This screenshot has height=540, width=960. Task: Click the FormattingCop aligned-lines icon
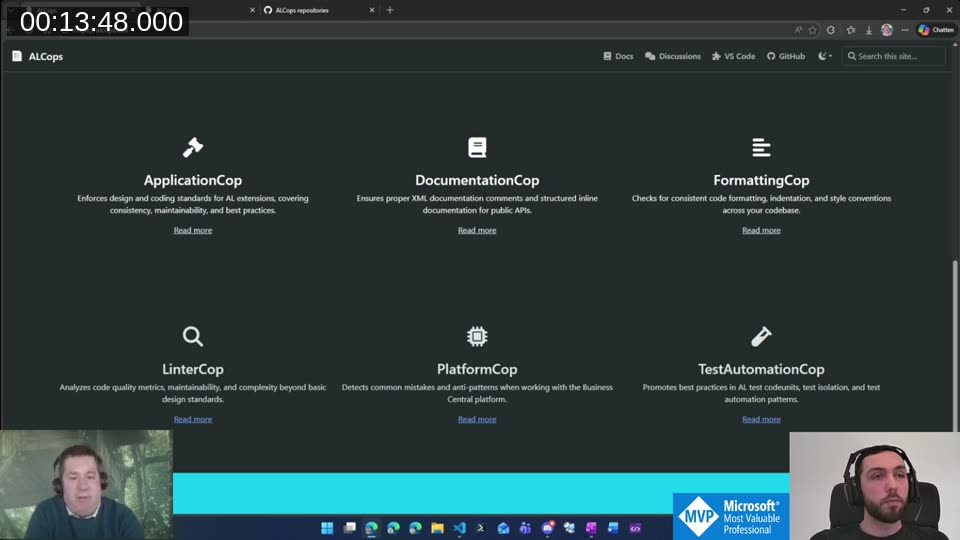(x=761, y=148)
